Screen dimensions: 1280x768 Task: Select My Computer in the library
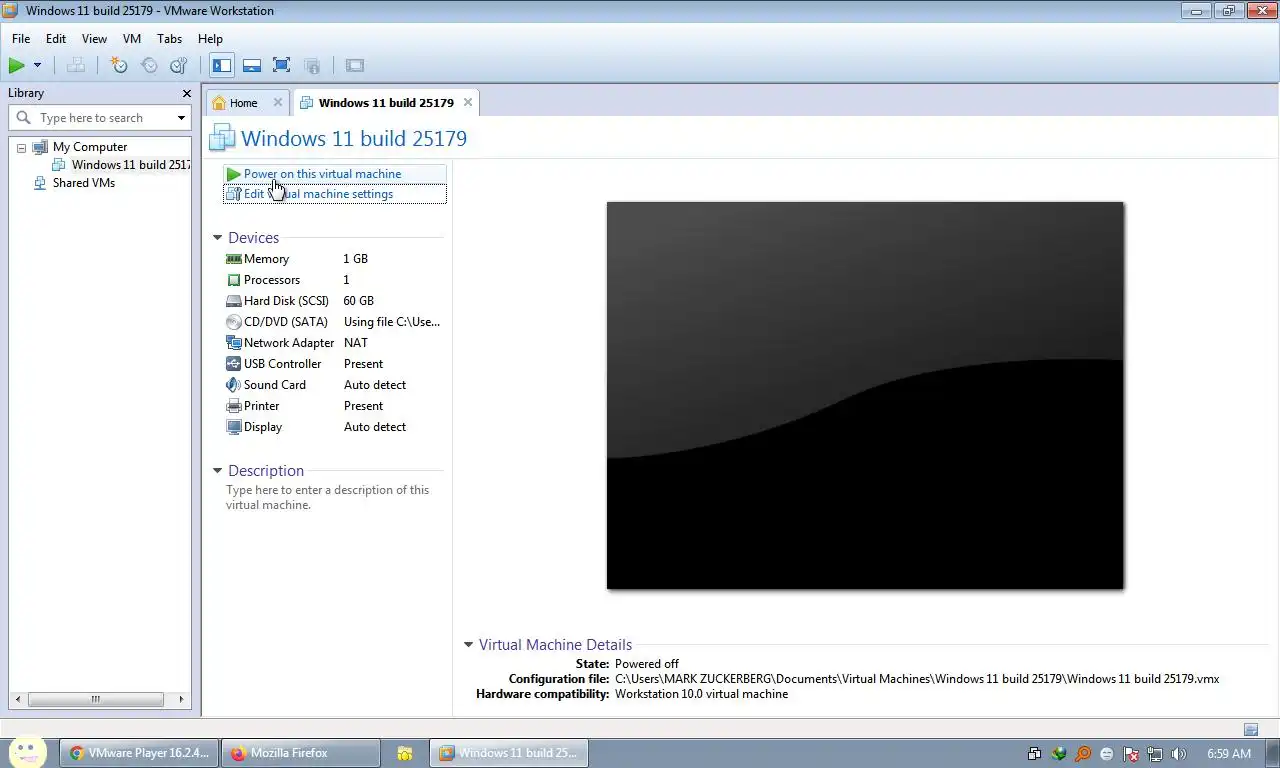[90, 147]
